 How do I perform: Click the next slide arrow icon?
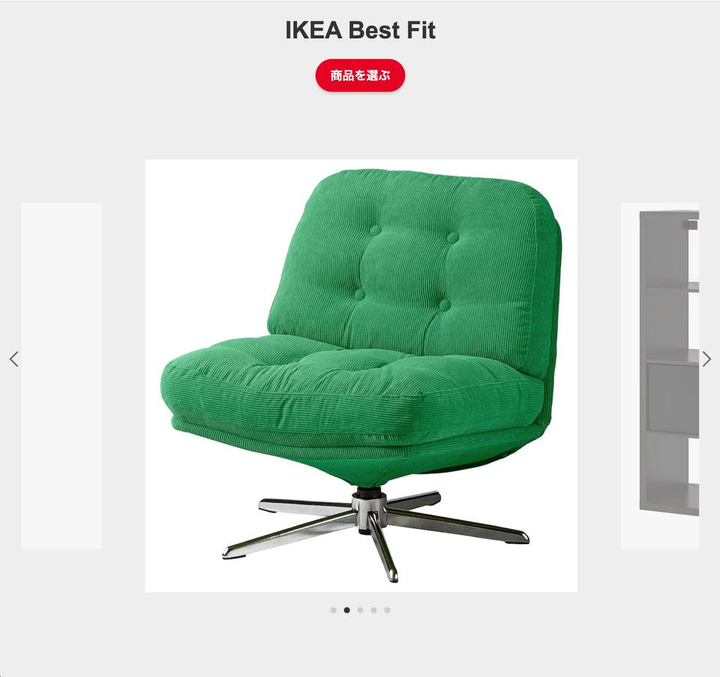(x=706, y=359)
